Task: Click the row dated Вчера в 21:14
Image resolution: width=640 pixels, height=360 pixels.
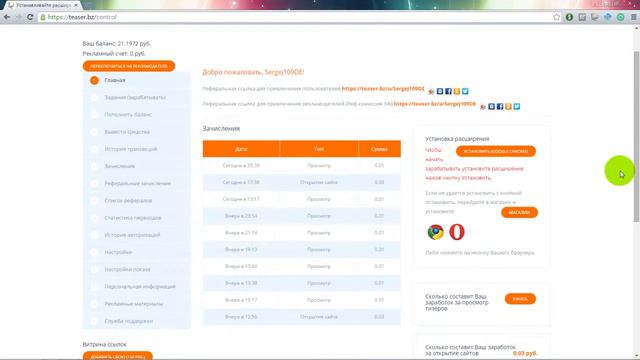Action: [302, 233]
